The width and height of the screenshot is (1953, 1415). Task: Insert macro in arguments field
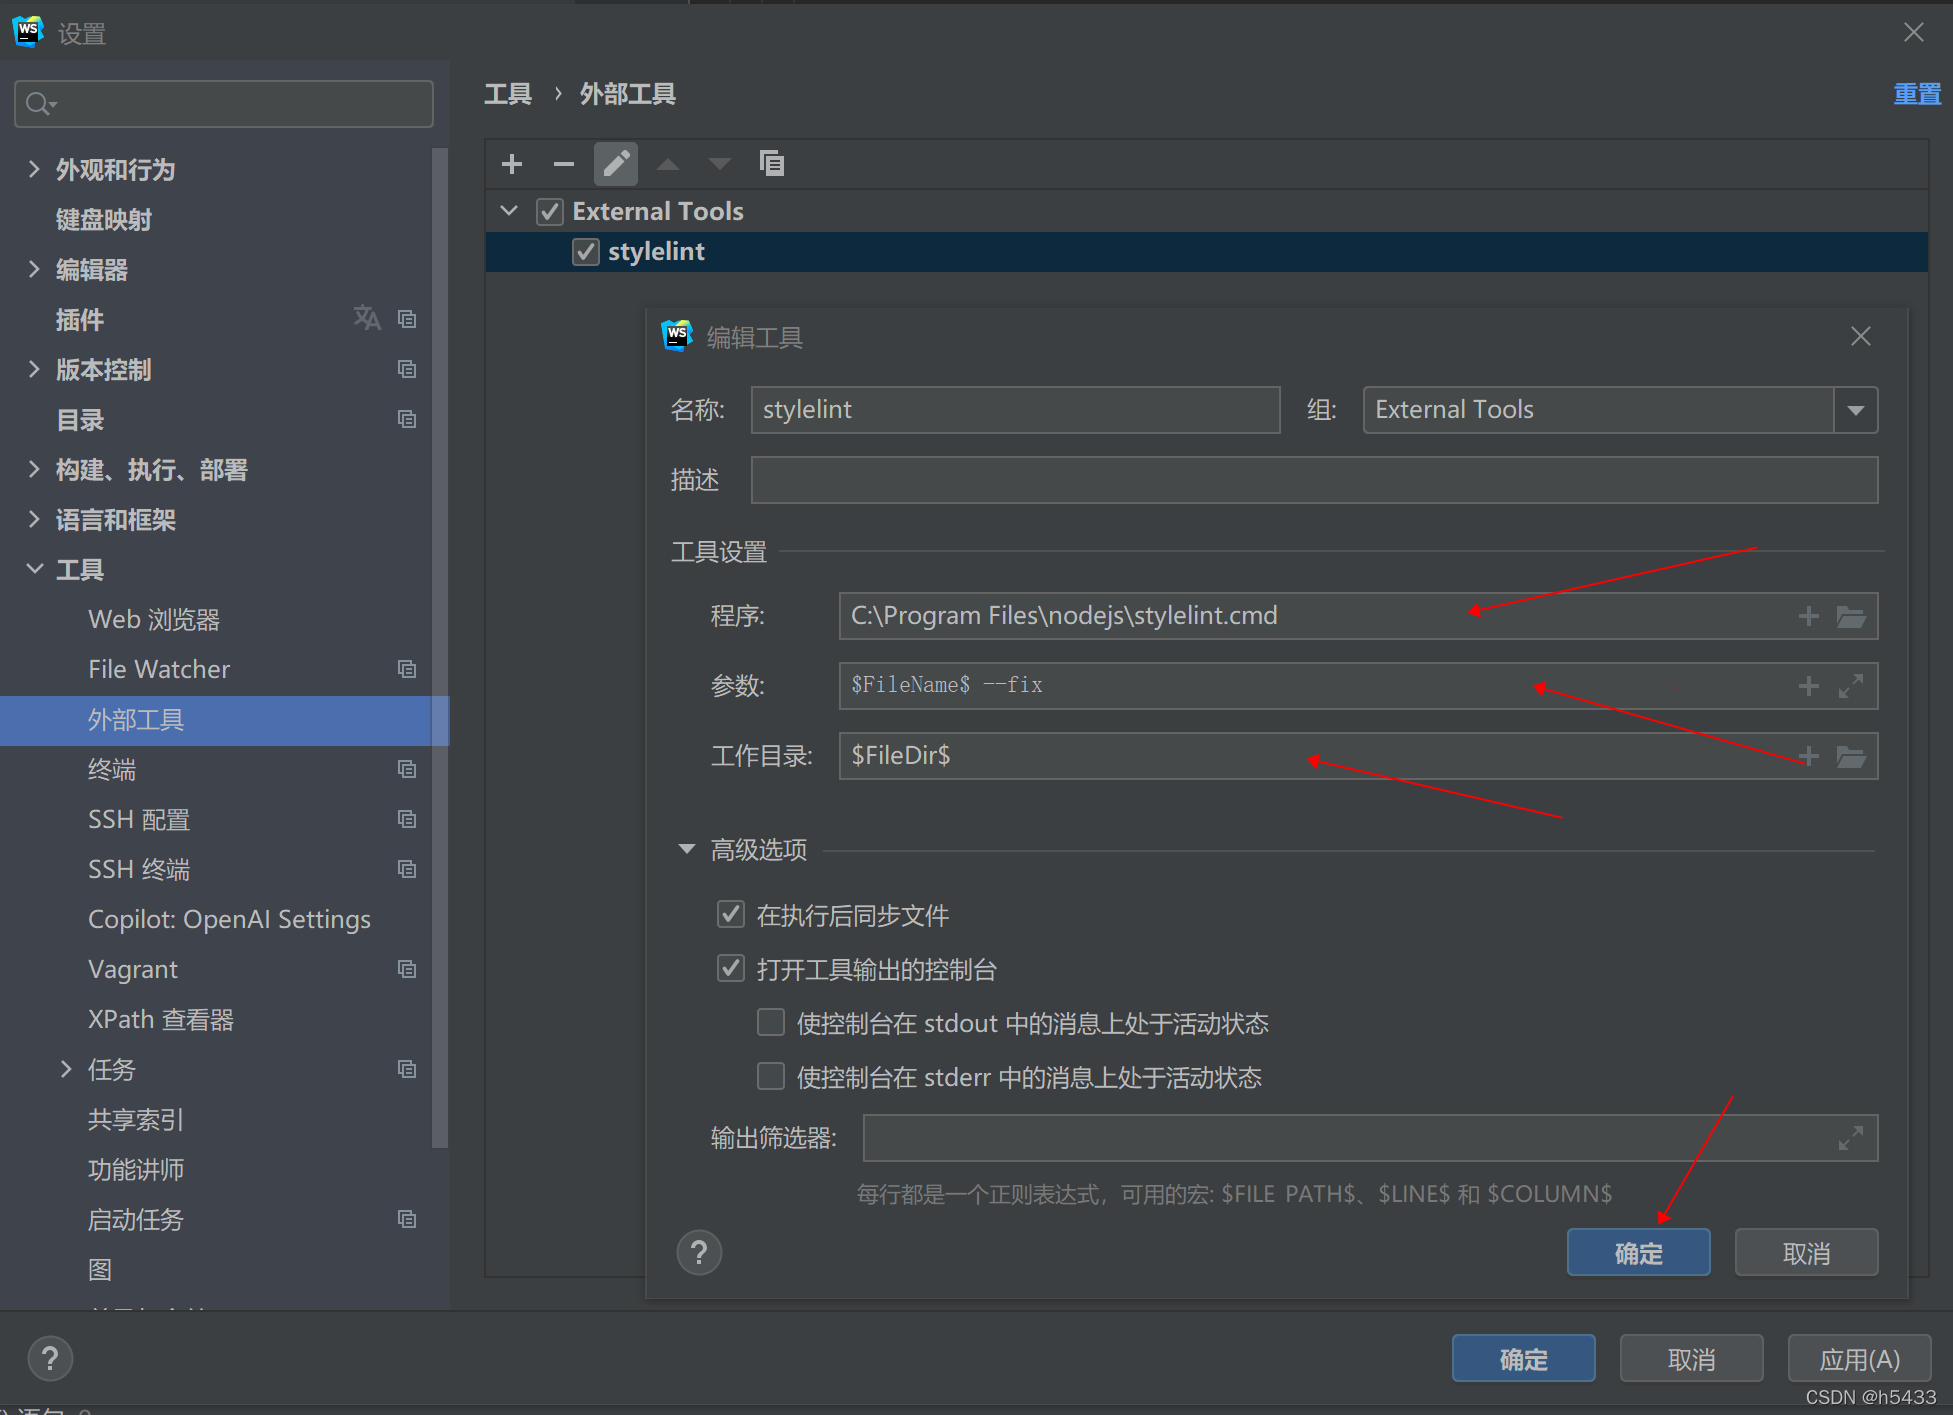[1808, 686]
